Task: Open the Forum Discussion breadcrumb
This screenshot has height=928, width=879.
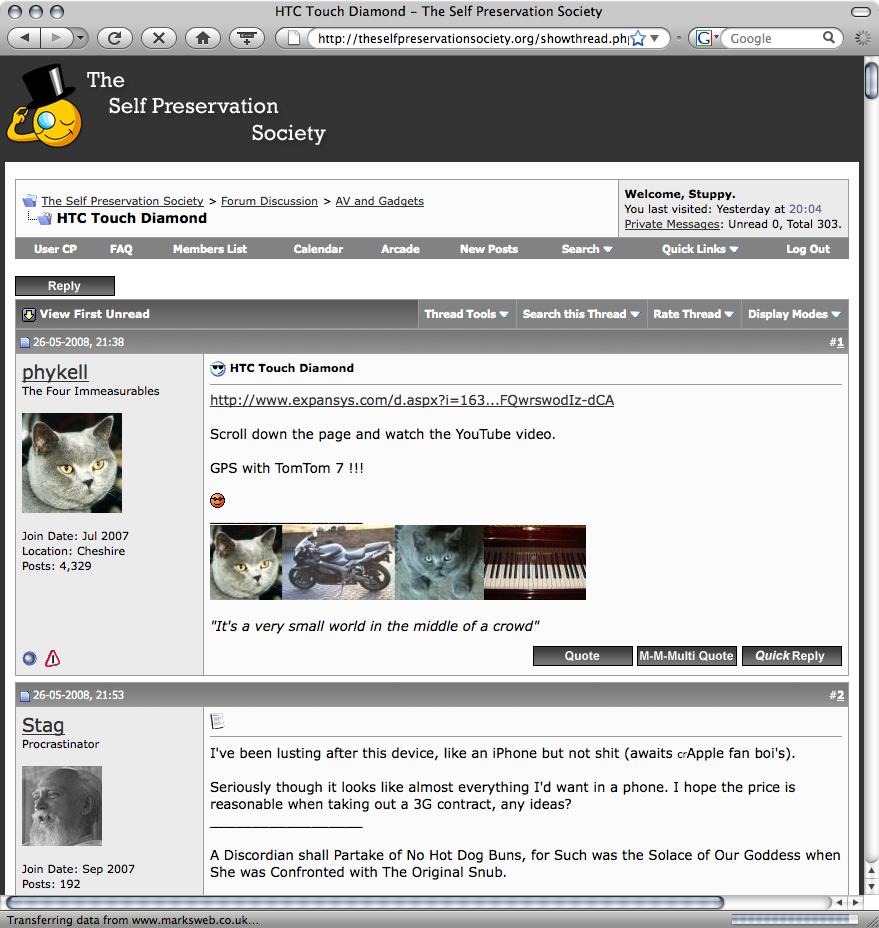Action: coord(269,201)
